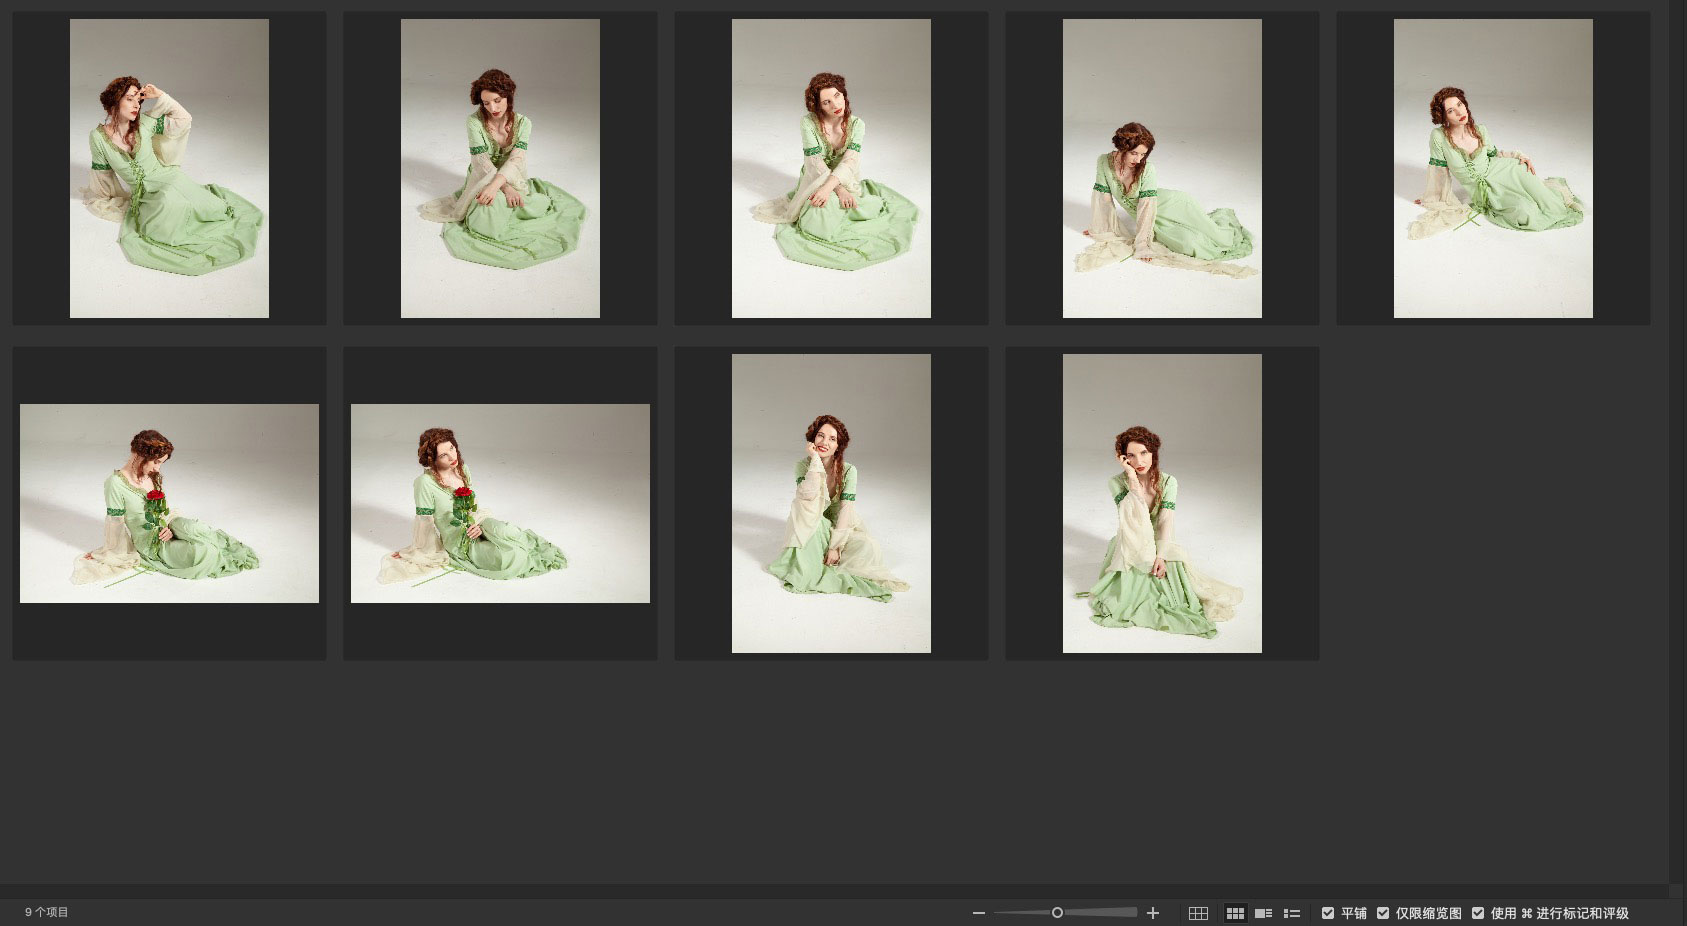
Task: Select fourth top-row photo with cream fabric spread
Action: [1162, 168]
